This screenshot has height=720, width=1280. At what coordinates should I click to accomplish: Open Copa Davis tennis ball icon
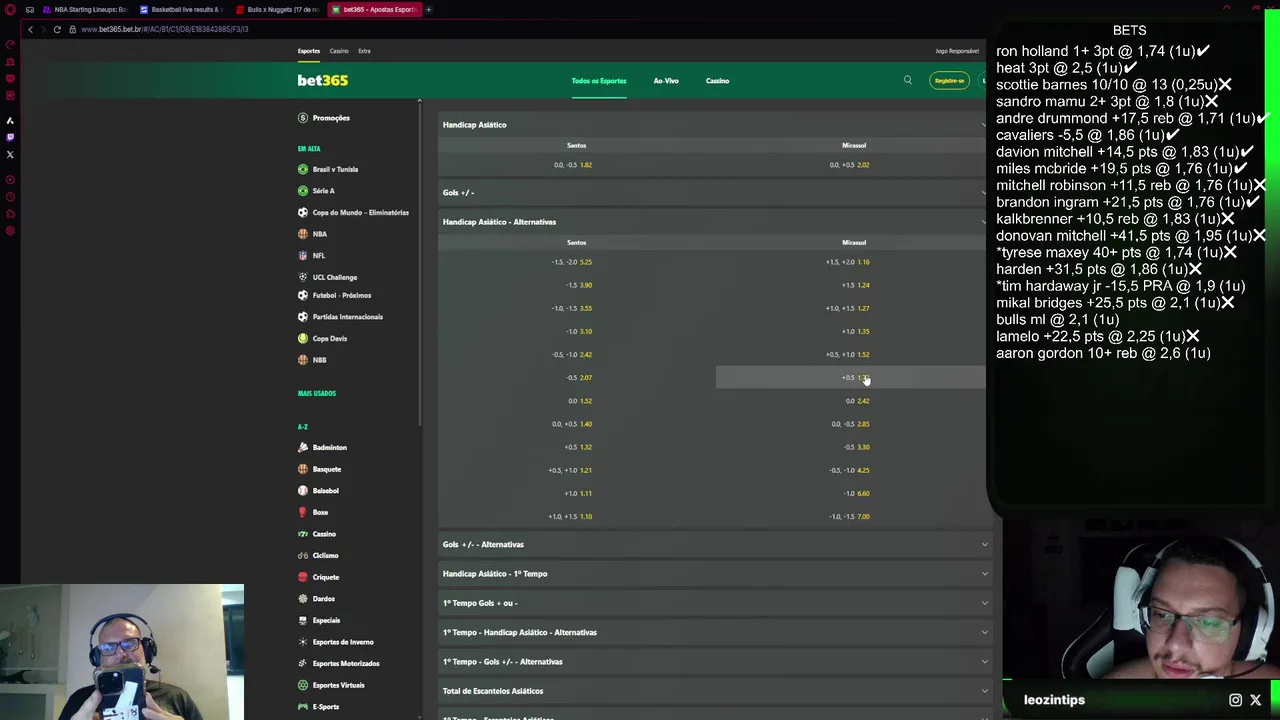pos(303,339)
